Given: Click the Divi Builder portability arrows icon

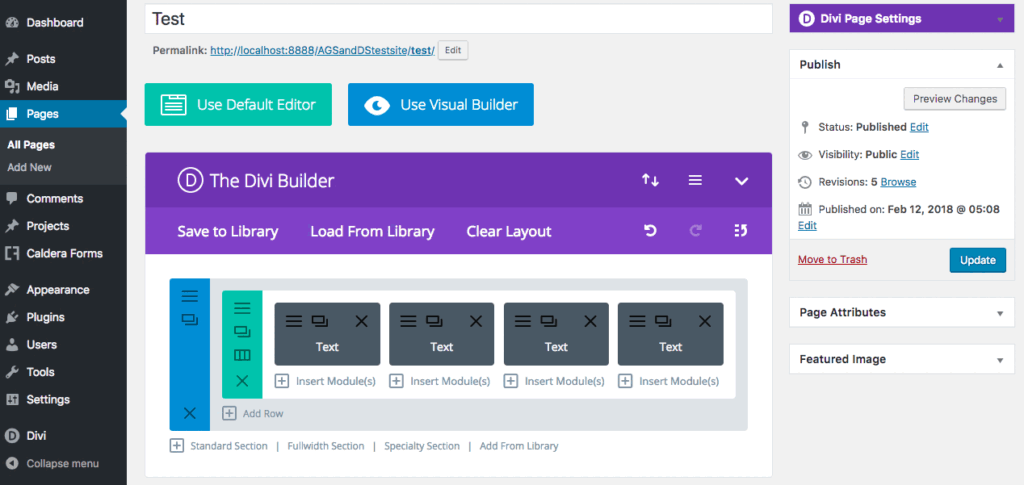Looking at the screenshot, I should coord(650,180).
